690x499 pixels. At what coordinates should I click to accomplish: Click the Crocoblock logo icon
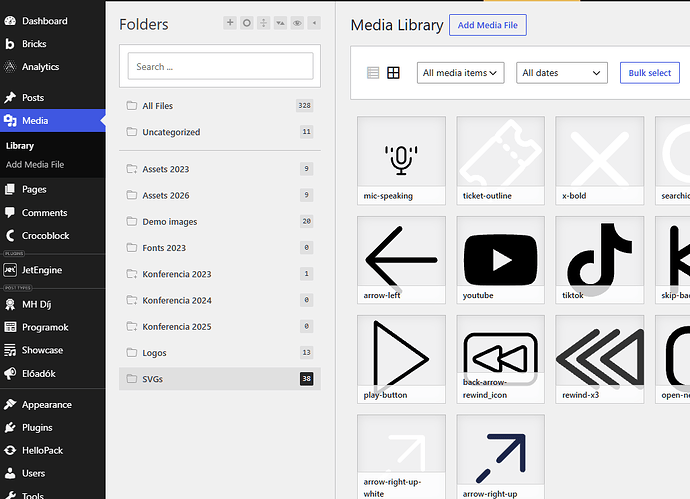(x=10, y=235)
